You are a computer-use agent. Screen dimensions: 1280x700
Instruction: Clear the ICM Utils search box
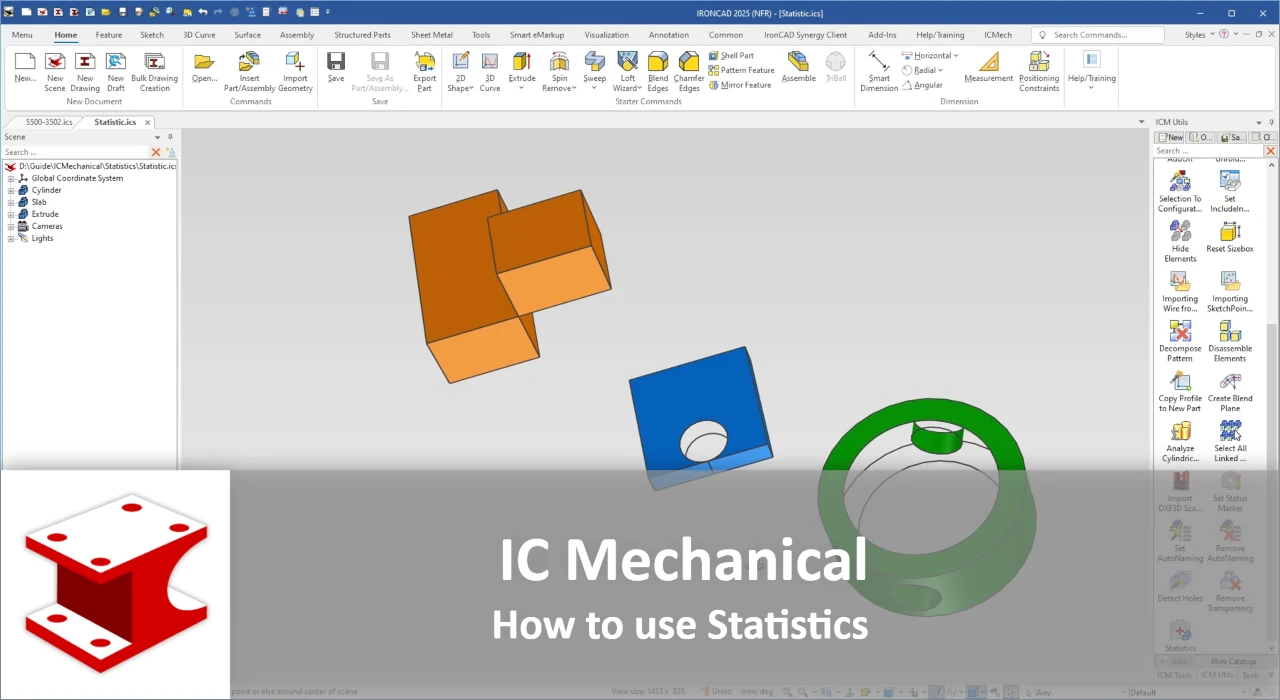coord(1271,151)
